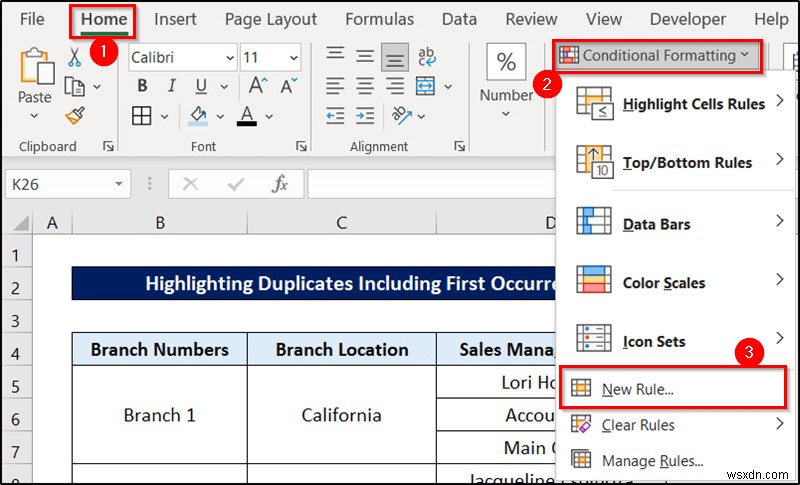Center text horizontally
Screen dimensions: 800x485
(x=365, y=86)
